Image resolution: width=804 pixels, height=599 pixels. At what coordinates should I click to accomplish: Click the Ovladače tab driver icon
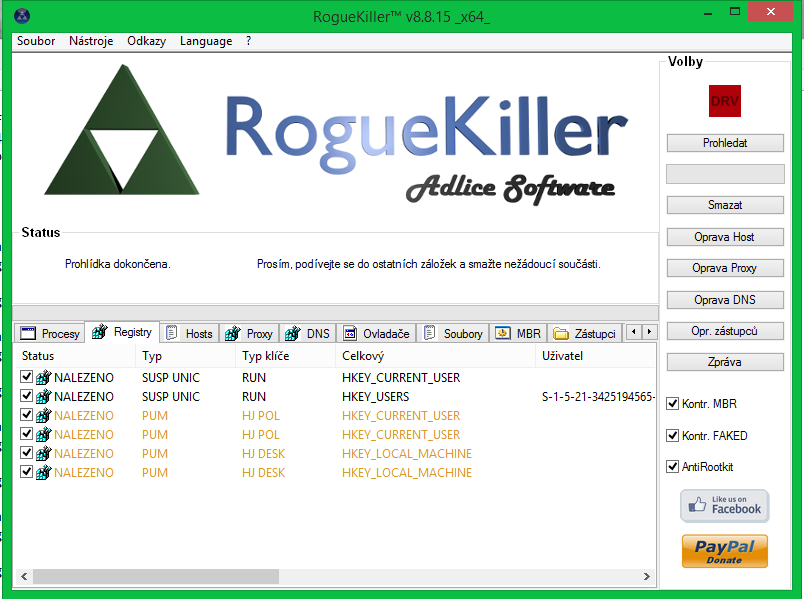pyautogui.click(x=350, y=333)
